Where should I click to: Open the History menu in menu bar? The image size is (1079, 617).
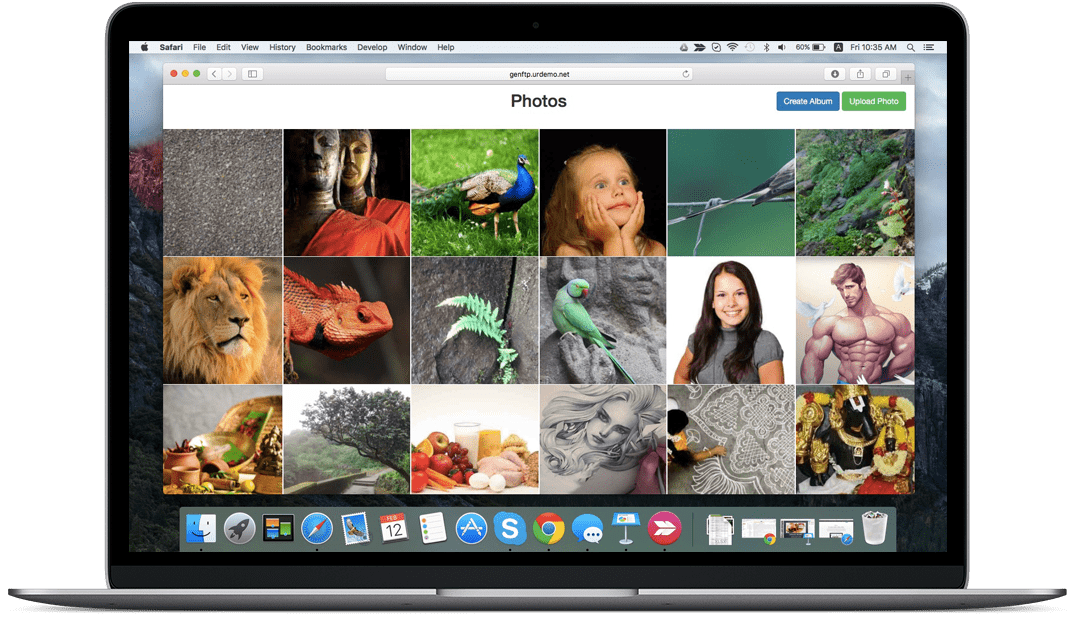pyautogui.click(x=282, y=47)
